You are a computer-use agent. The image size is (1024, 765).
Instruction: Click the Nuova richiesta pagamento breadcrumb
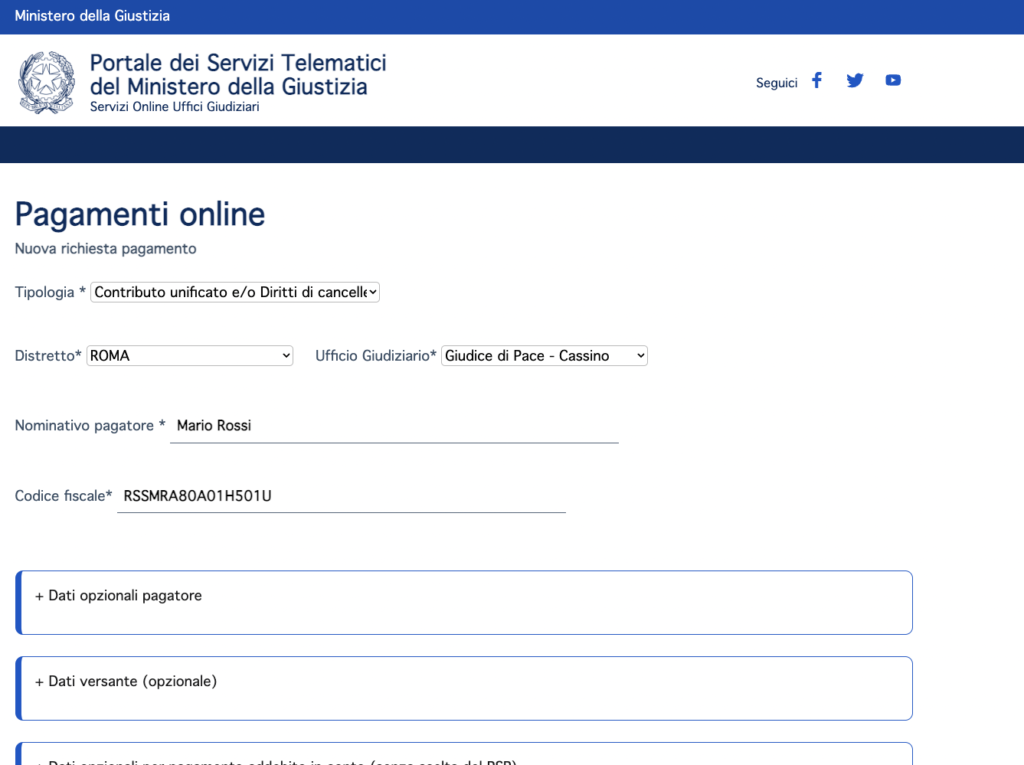[104, 248]
